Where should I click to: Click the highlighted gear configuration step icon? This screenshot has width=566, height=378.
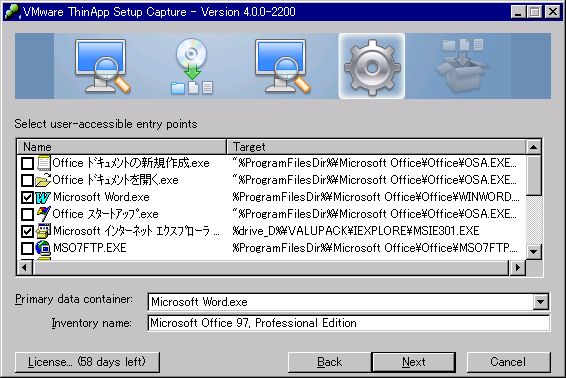pyautogui.click(x=372, y=66)
